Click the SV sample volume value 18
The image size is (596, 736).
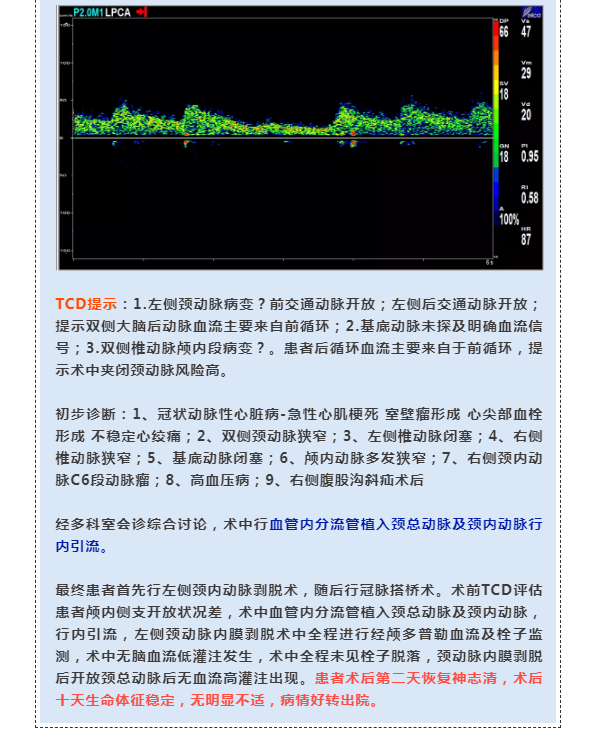504,94
